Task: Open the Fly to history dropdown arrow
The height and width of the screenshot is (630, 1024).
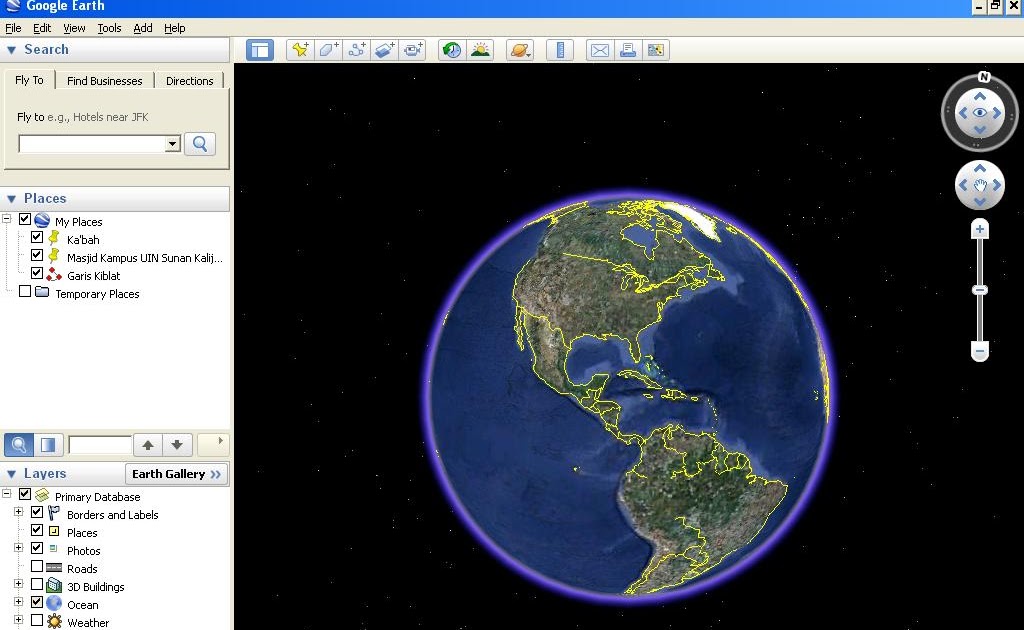Action: (x=172, y=144)
